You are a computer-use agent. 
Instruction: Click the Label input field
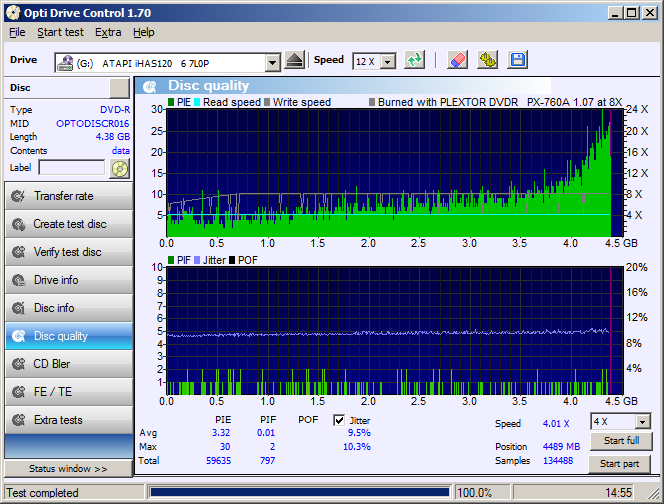click(72, 167)
